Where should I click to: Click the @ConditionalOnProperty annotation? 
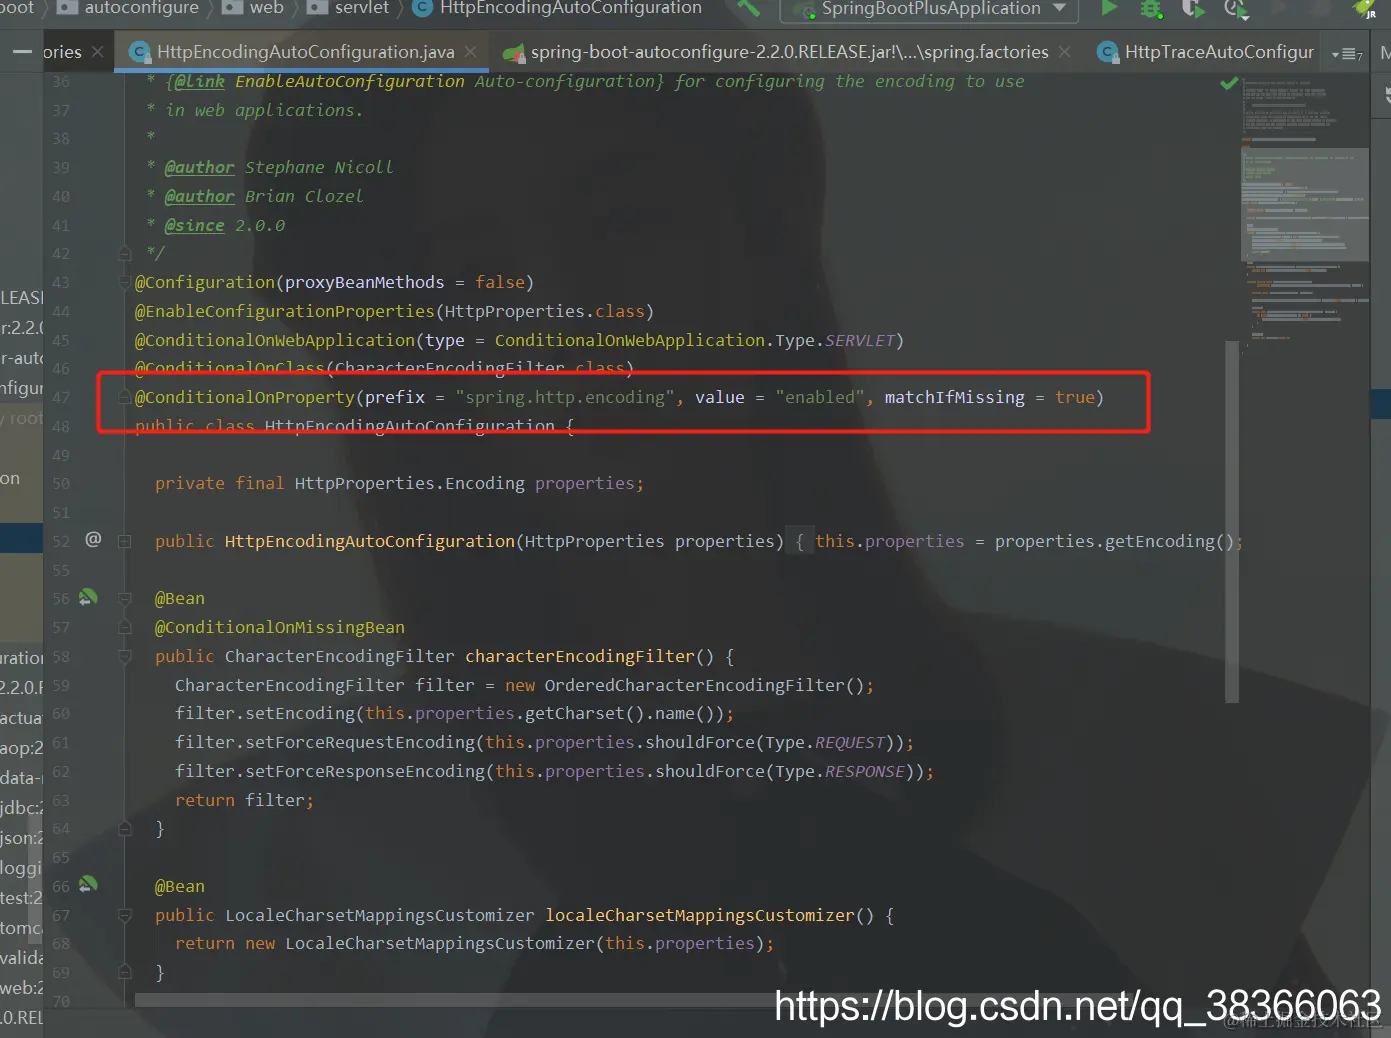(x=245, y=397)
